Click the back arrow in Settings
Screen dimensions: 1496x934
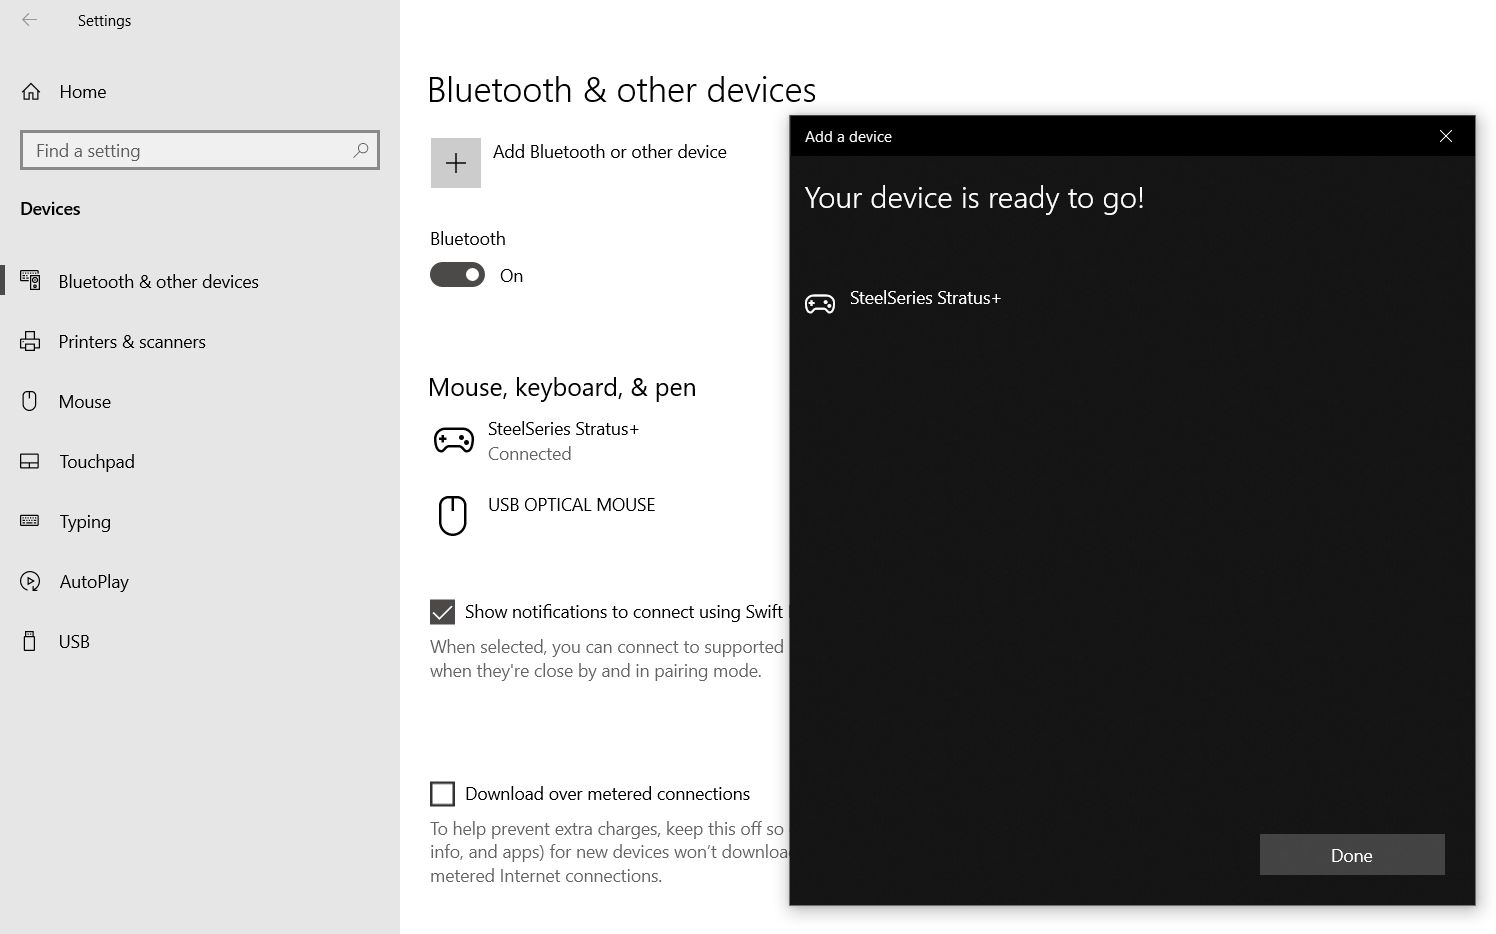(x=29, y=19)
